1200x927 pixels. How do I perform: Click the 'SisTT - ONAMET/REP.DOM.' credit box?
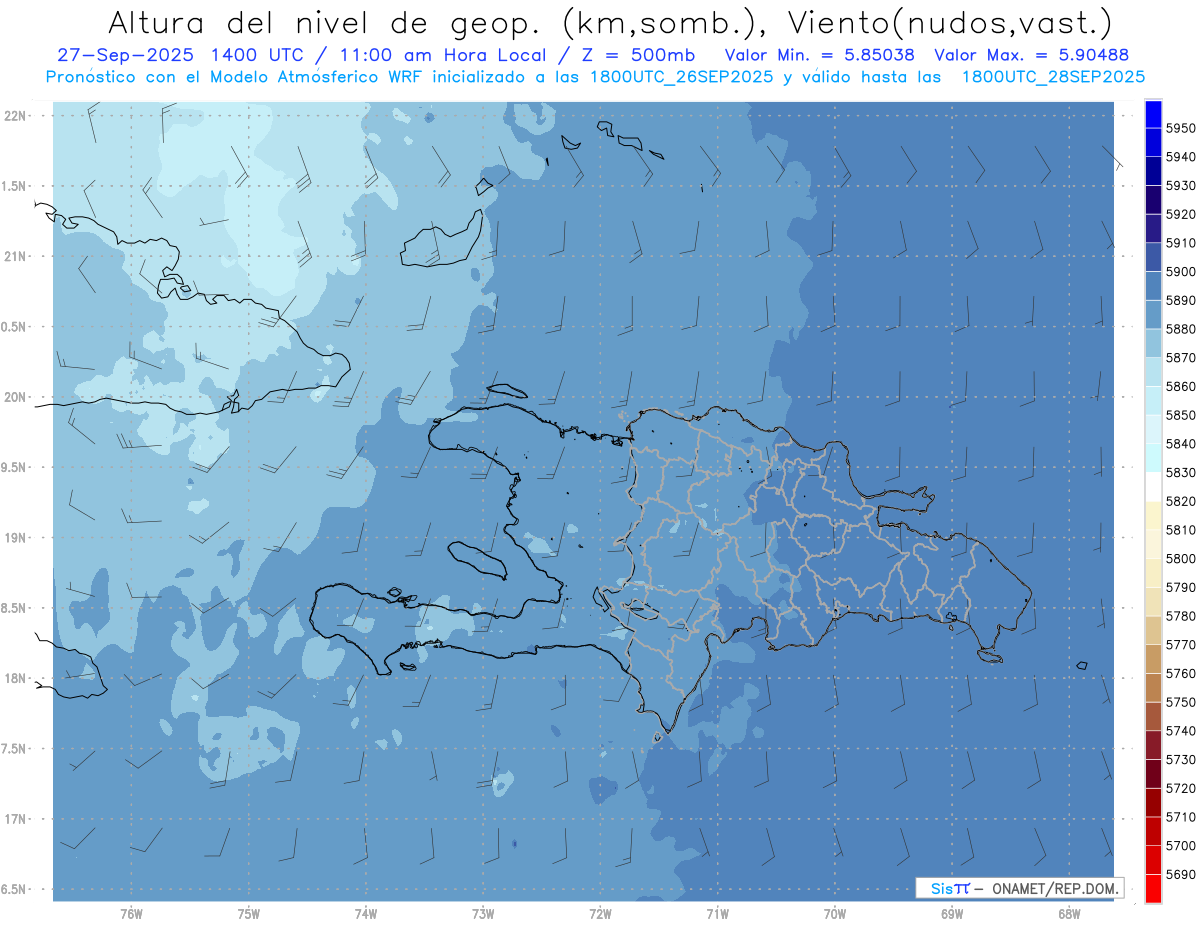(1019, 888)
